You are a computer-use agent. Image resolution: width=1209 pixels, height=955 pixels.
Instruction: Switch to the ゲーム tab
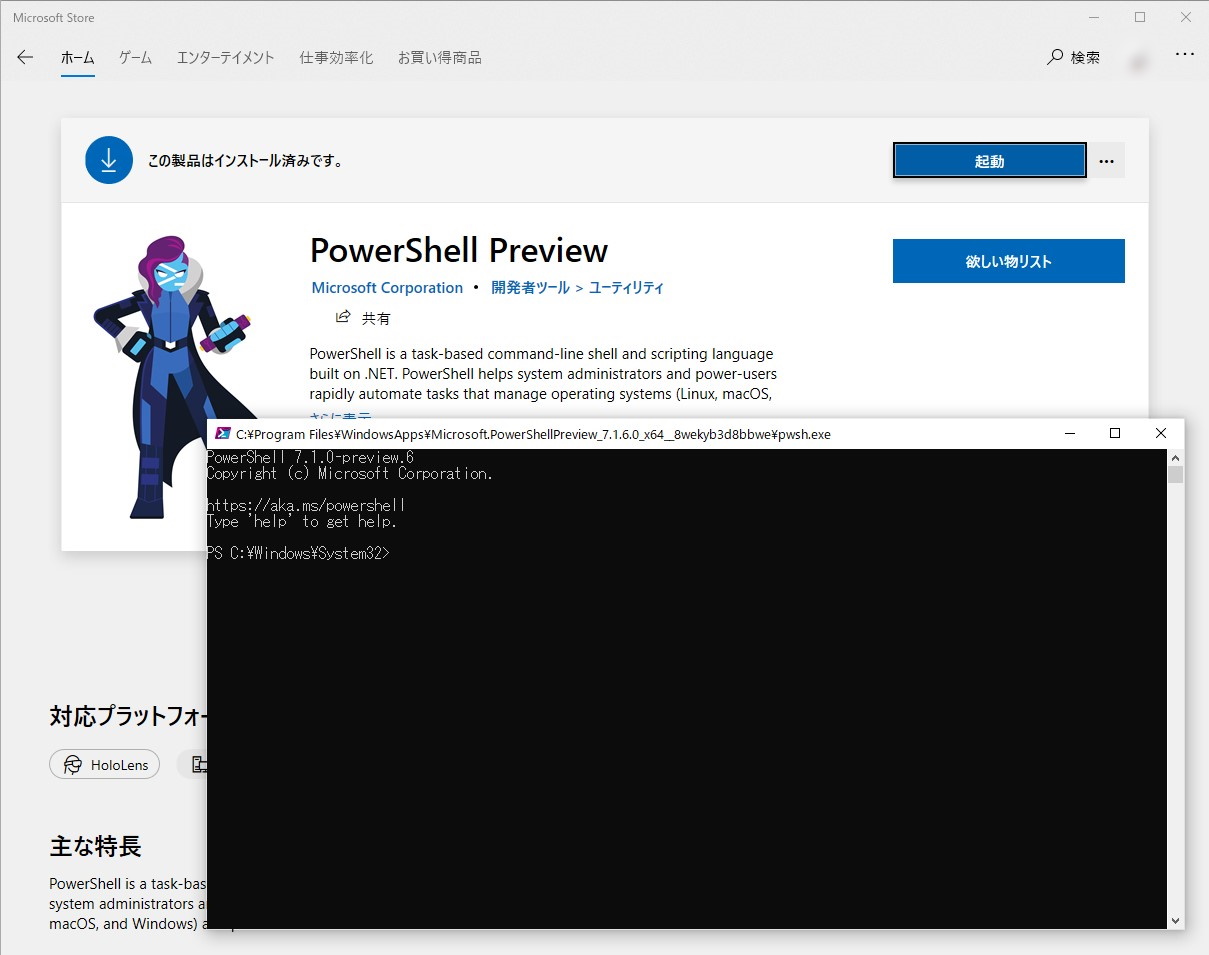click(135, 57)
